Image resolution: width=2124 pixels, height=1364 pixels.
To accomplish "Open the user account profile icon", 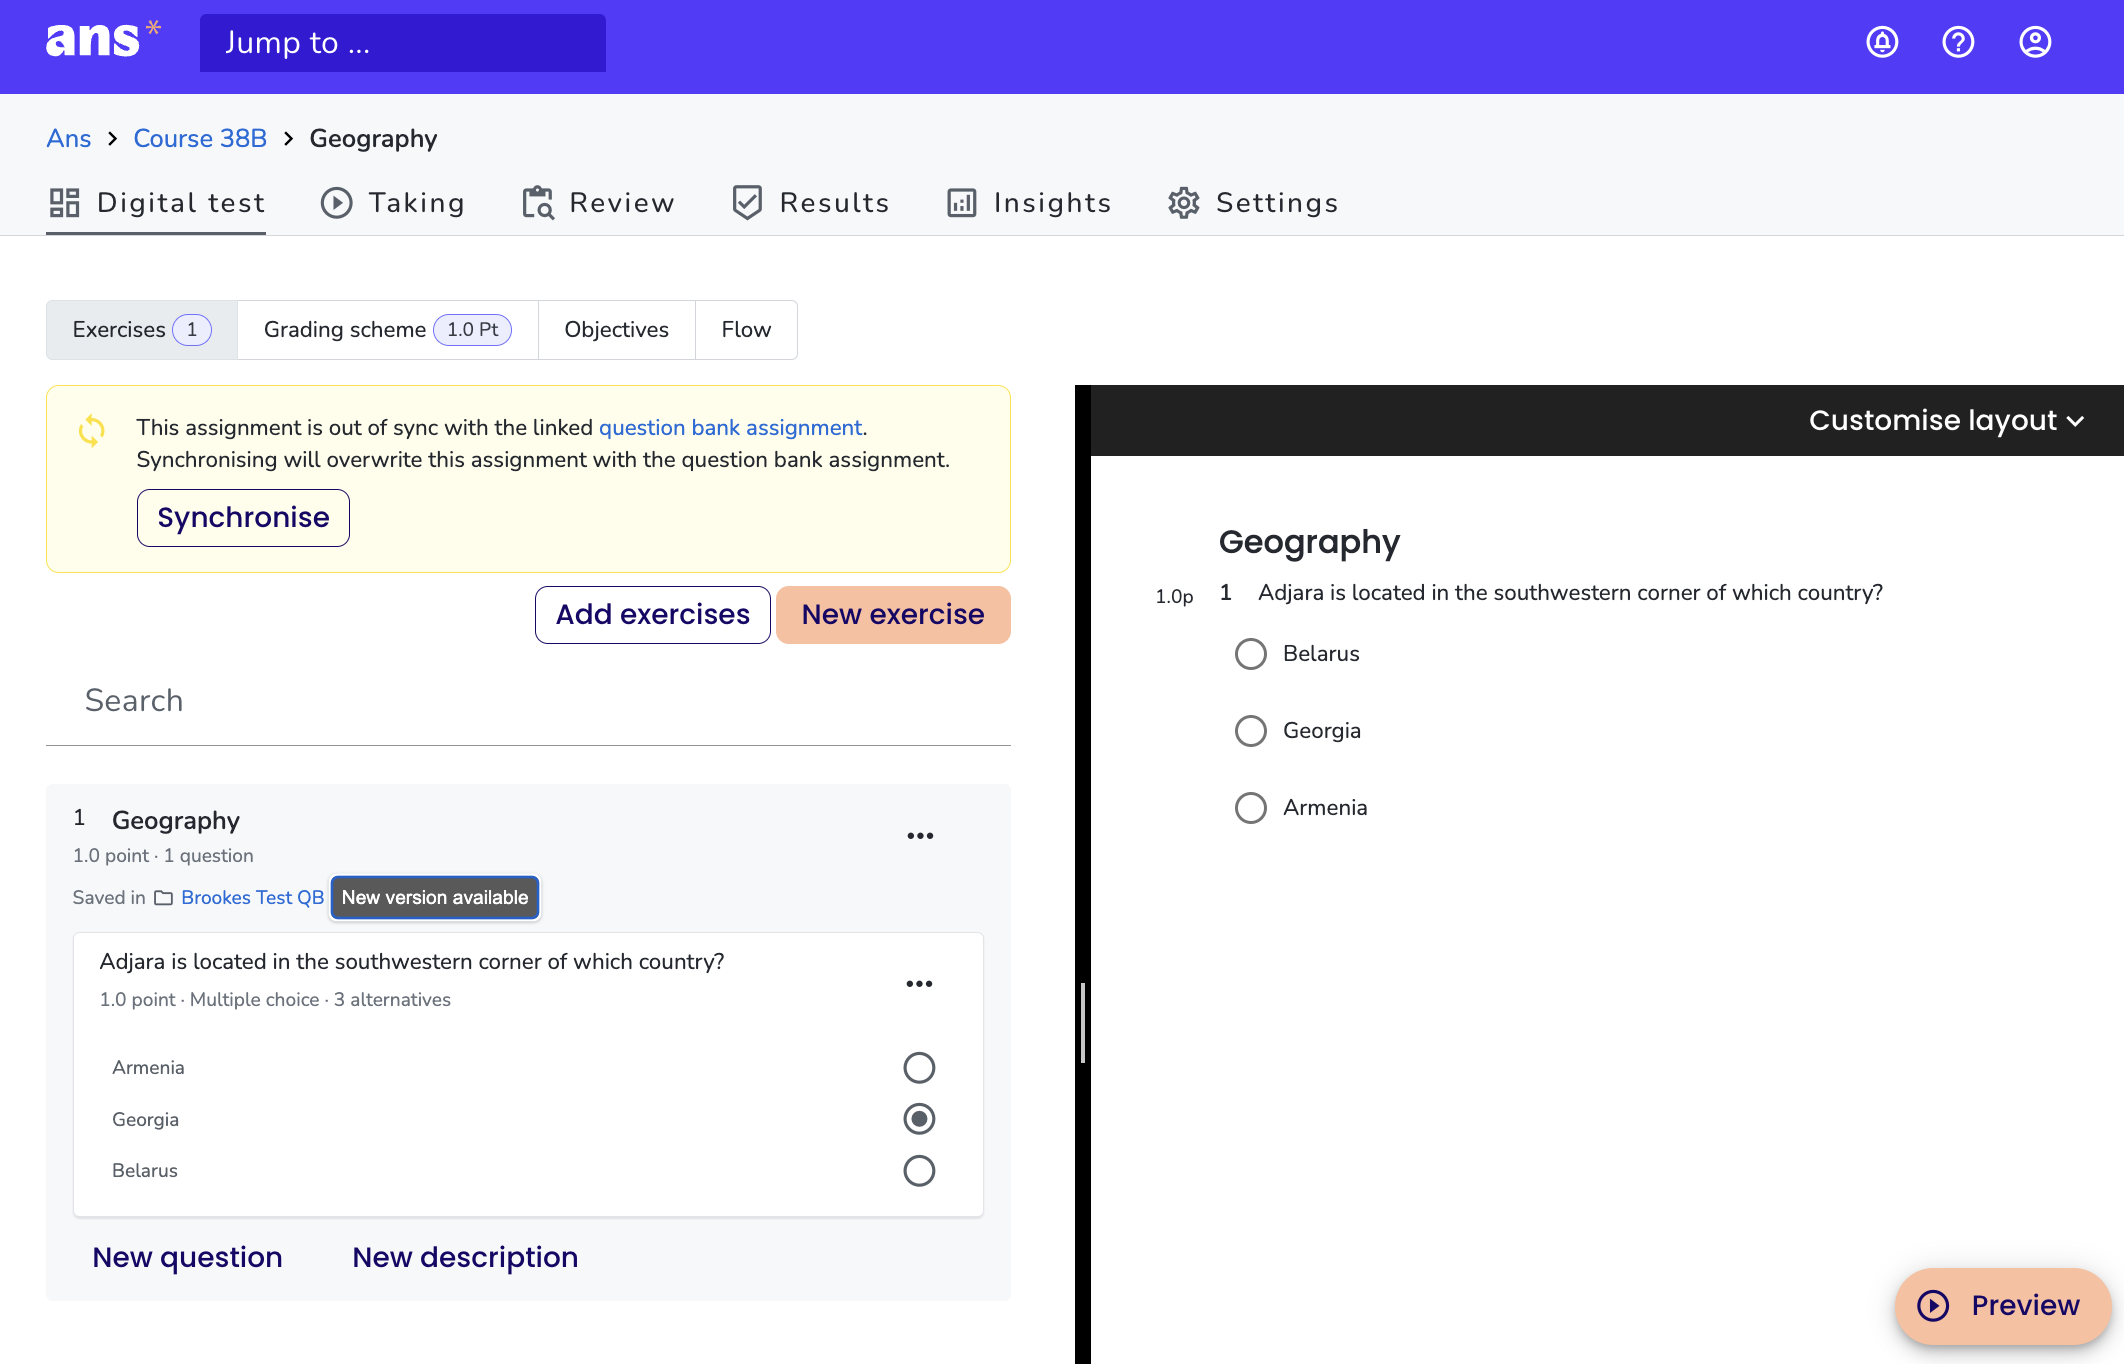I will coord(2034,42).
